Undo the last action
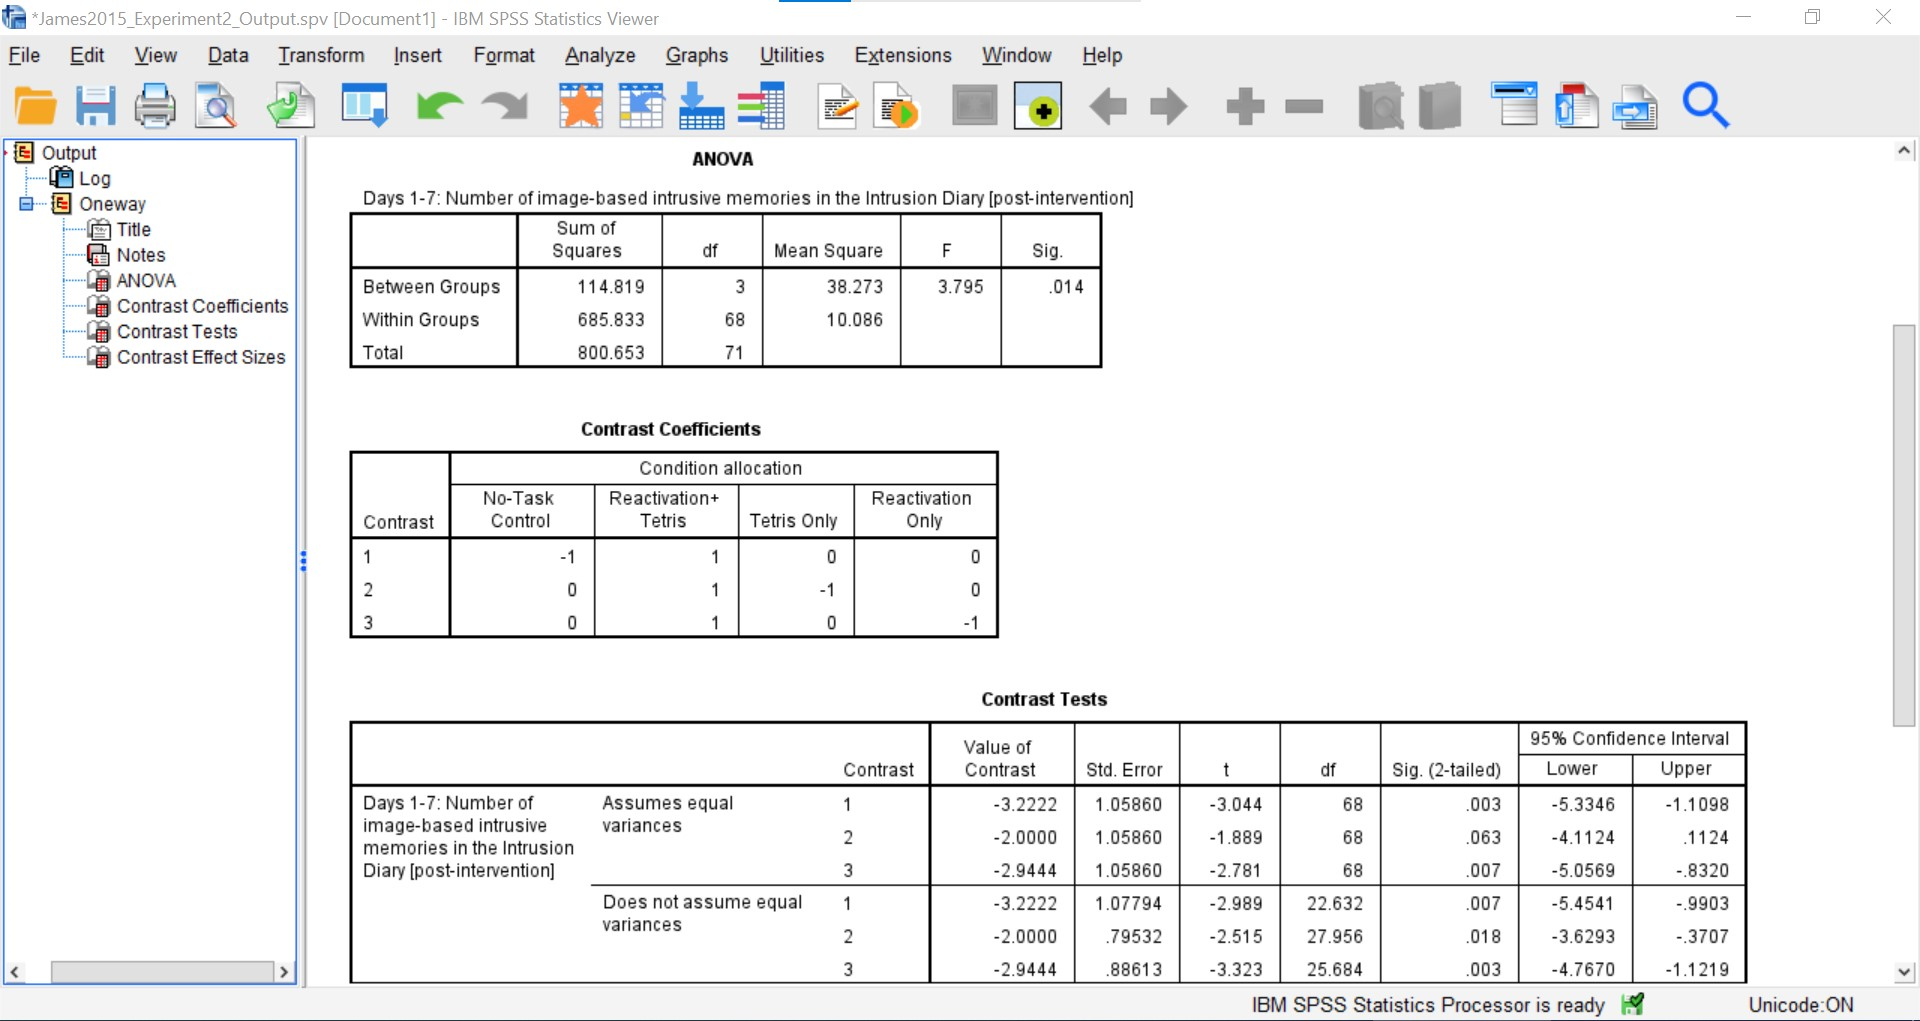The width and height of the screenshot is (1920, 1021). pos(439,106)
